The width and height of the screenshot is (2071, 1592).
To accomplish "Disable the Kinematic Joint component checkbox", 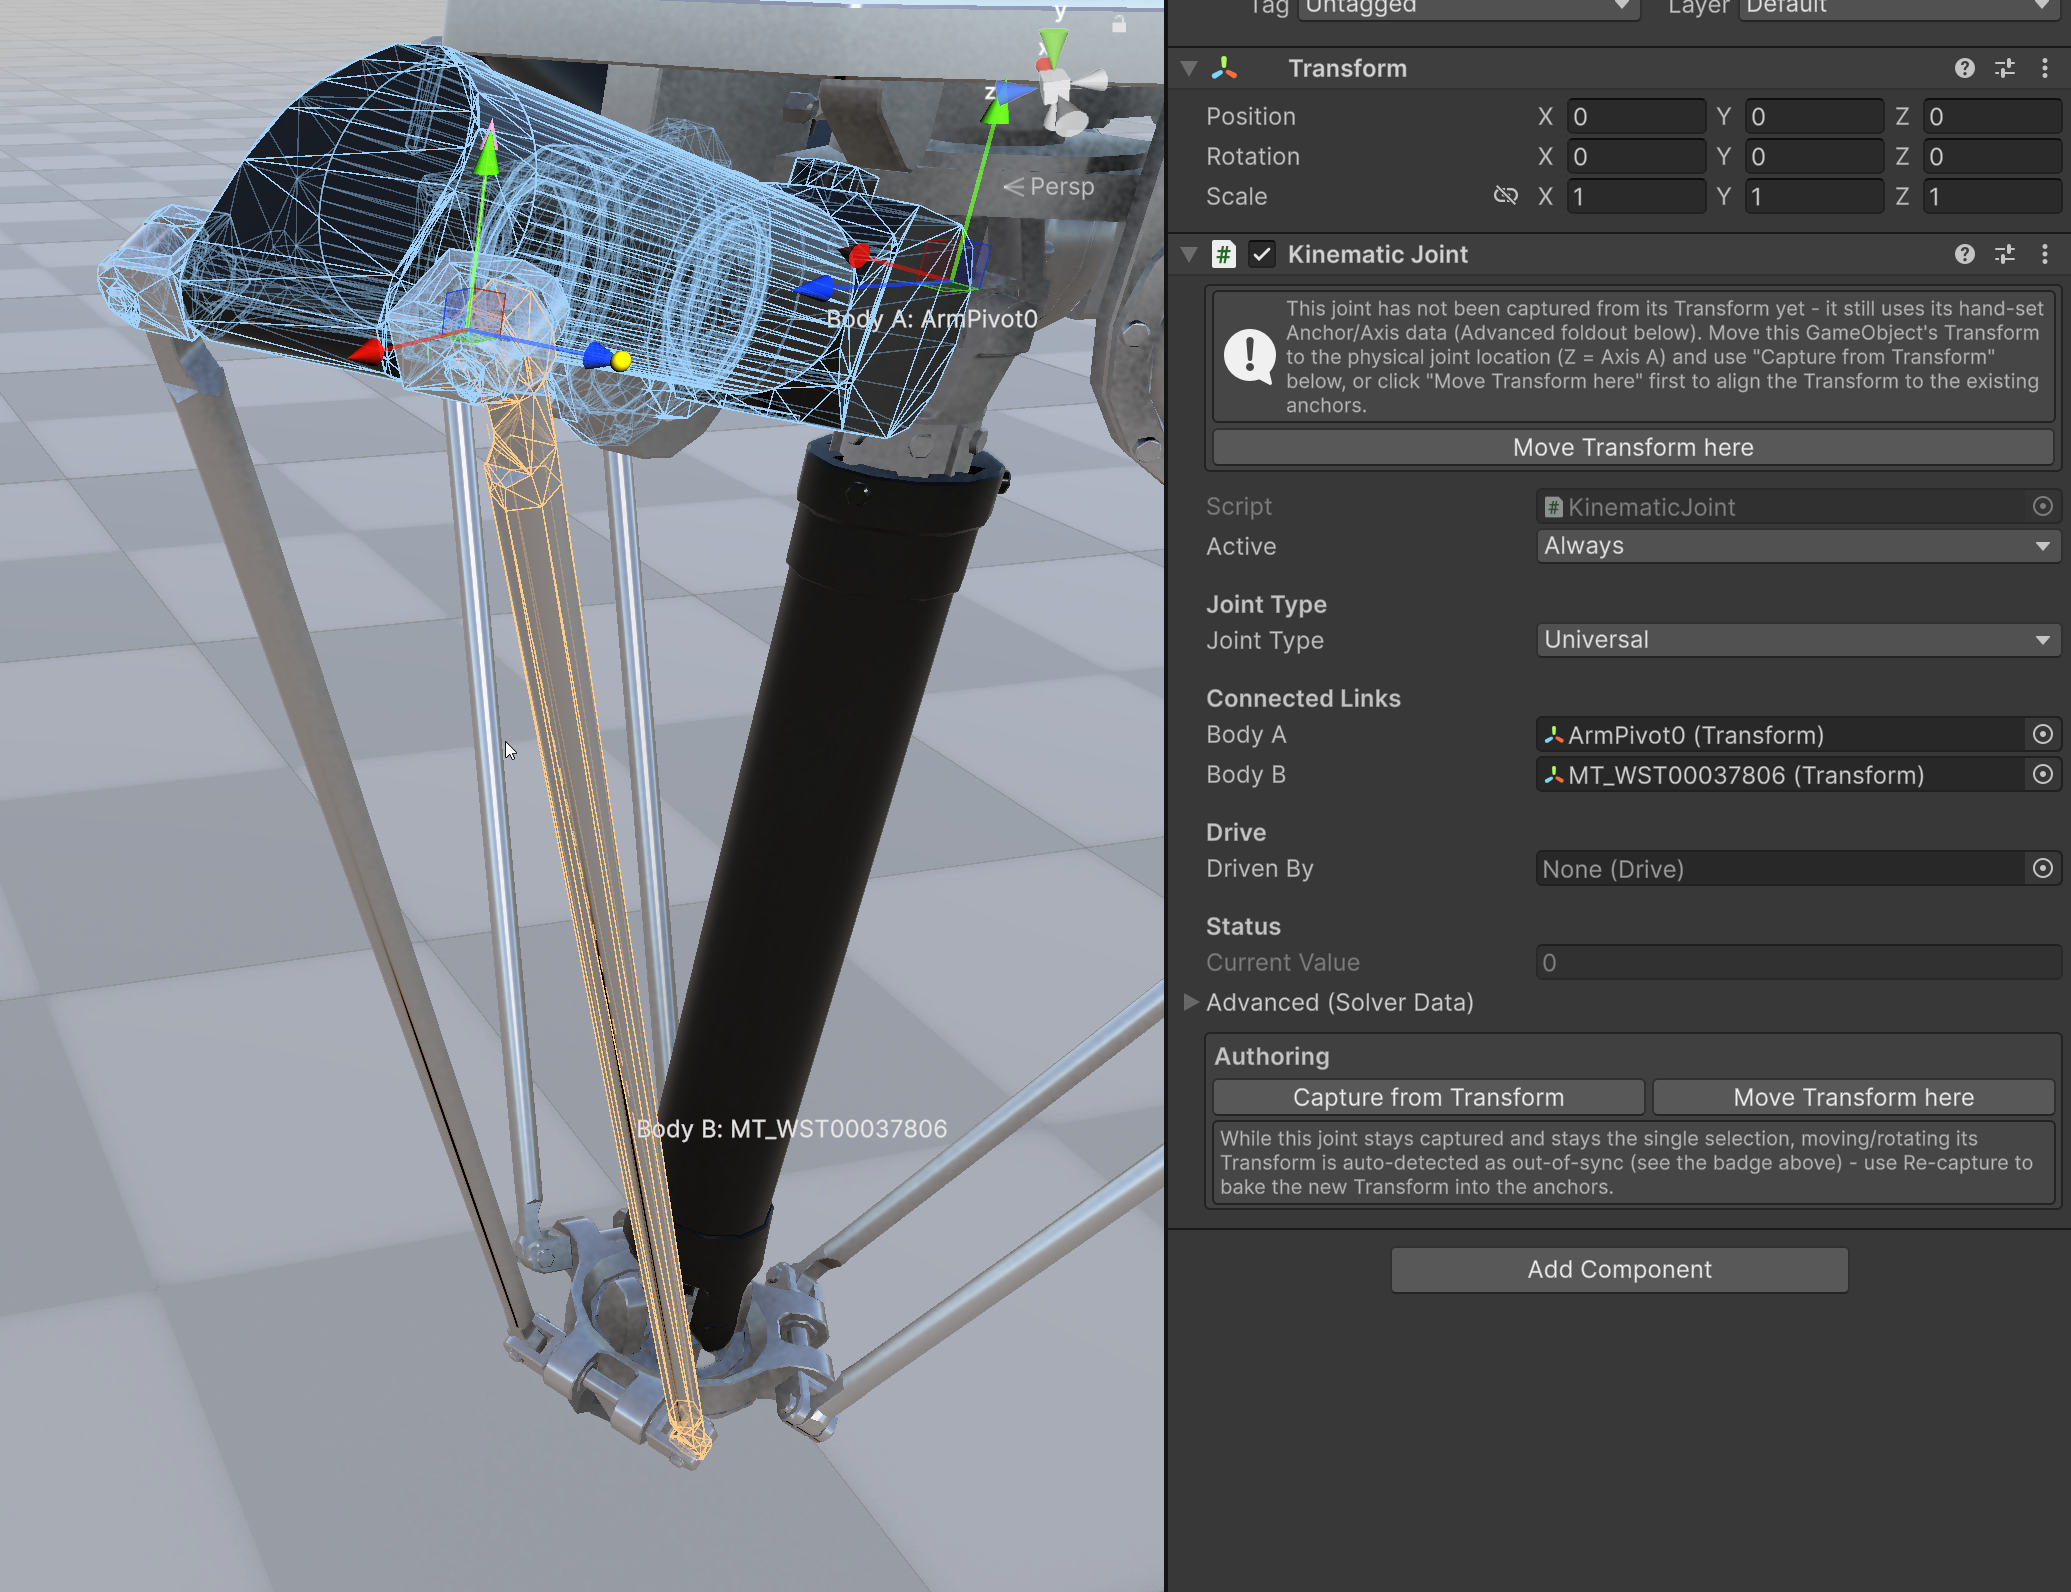I will pyautogui.click(x=1262, y=254).
